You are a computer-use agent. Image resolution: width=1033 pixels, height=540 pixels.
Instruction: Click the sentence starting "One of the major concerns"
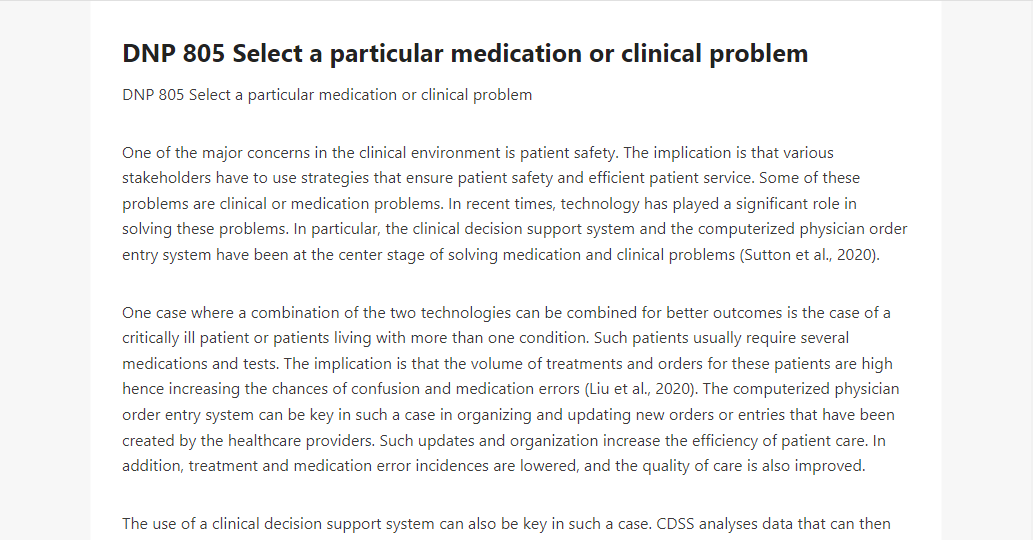coord(370,153)
